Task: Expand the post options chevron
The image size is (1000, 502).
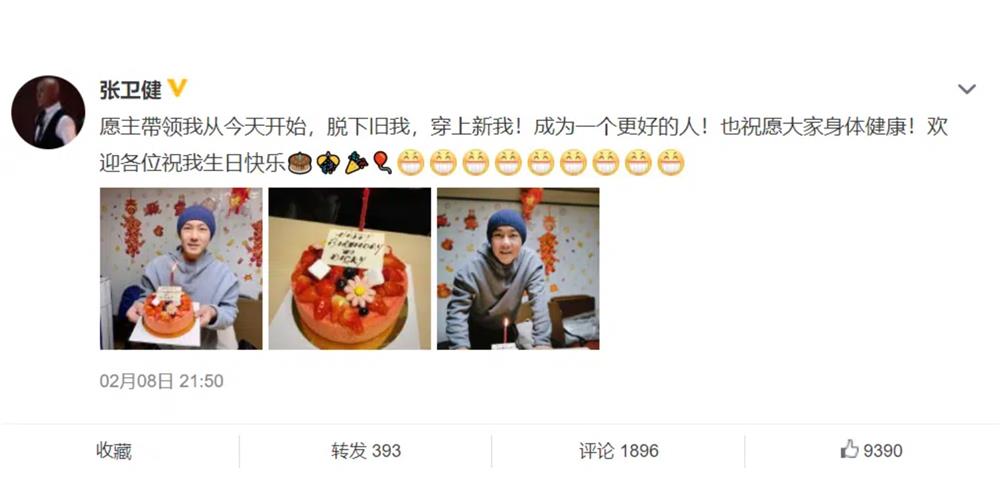Action: pyautogui.click(x=967, y=89)
